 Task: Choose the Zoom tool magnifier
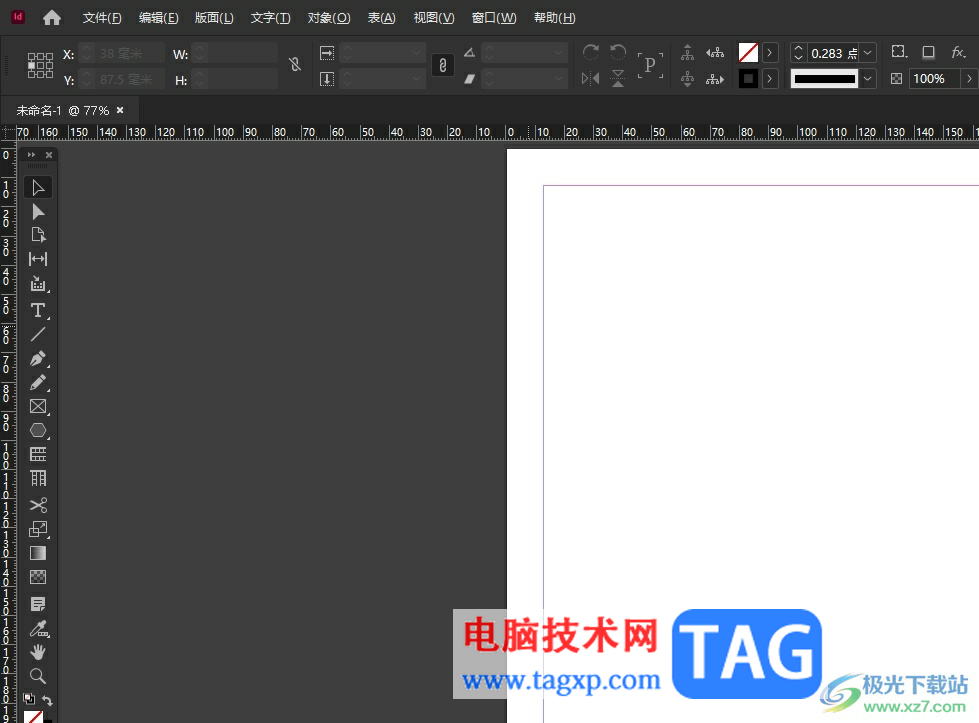[38, 676]
